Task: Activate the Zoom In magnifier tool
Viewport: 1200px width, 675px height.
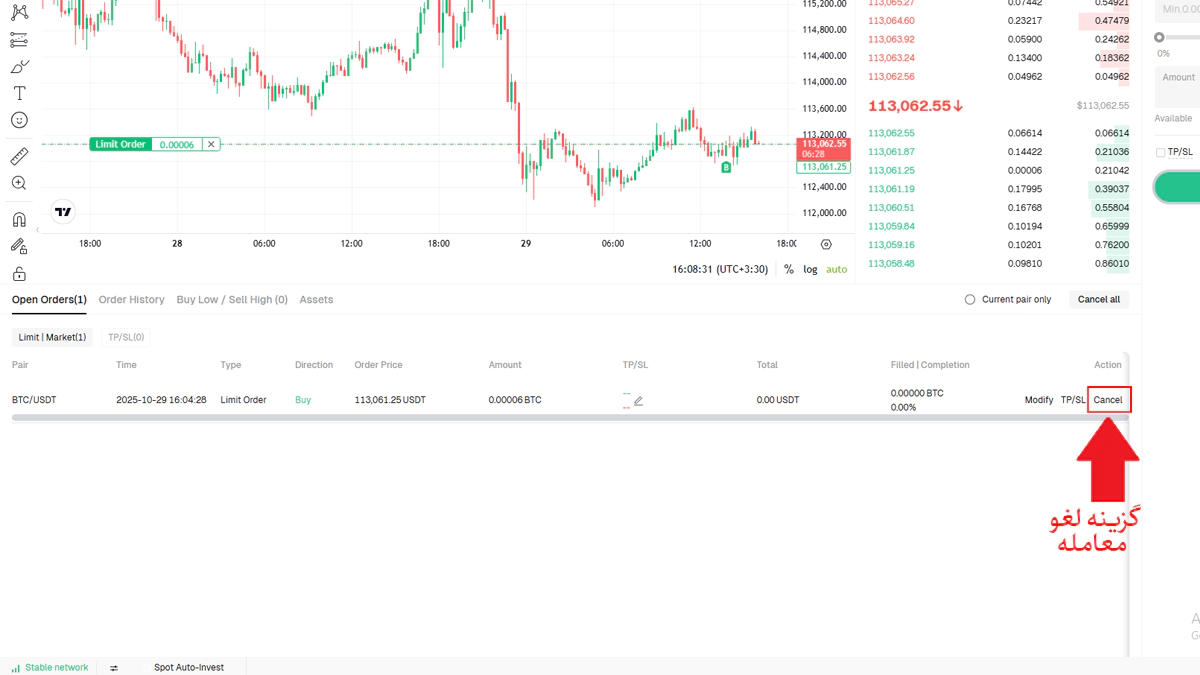Action: (19, 183)
